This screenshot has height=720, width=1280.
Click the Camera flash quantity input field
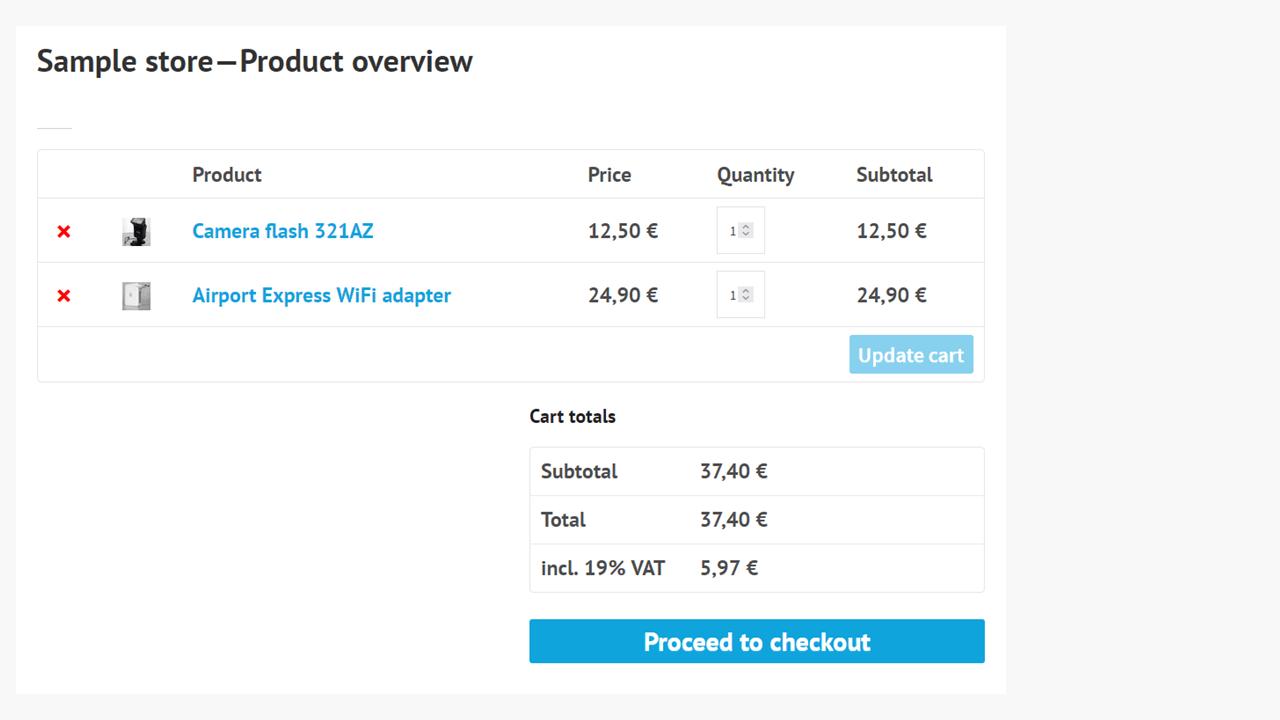[734, 230]
